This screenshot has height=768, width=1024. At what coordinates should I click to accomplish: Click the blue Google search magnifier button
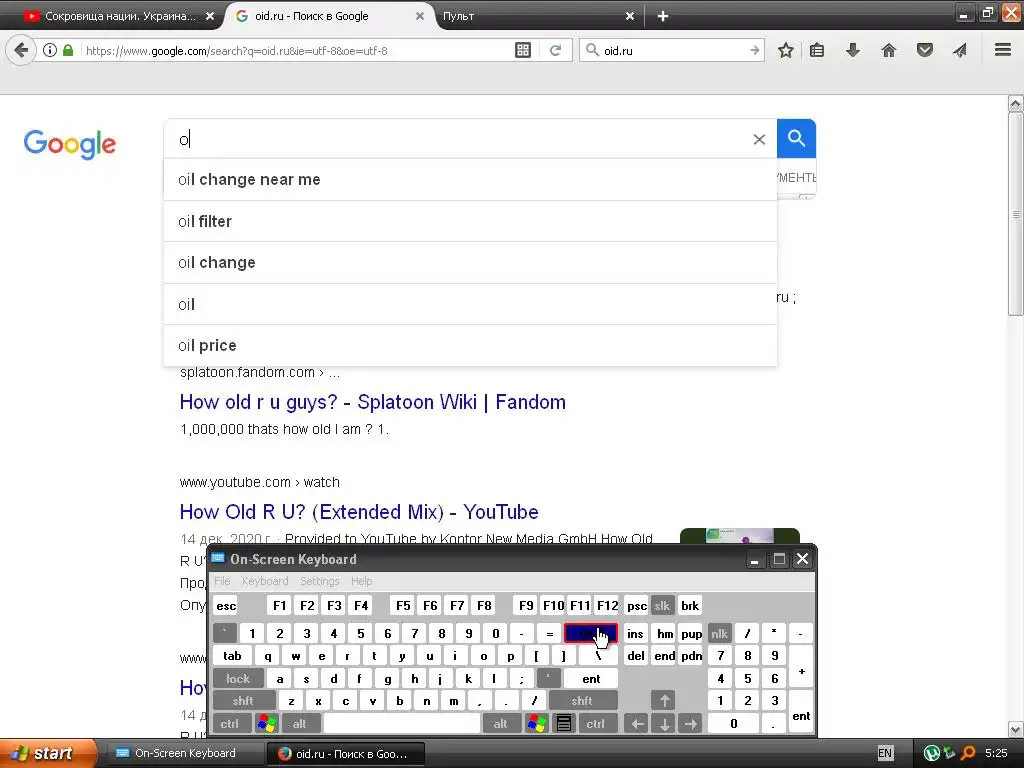(796, 138)
